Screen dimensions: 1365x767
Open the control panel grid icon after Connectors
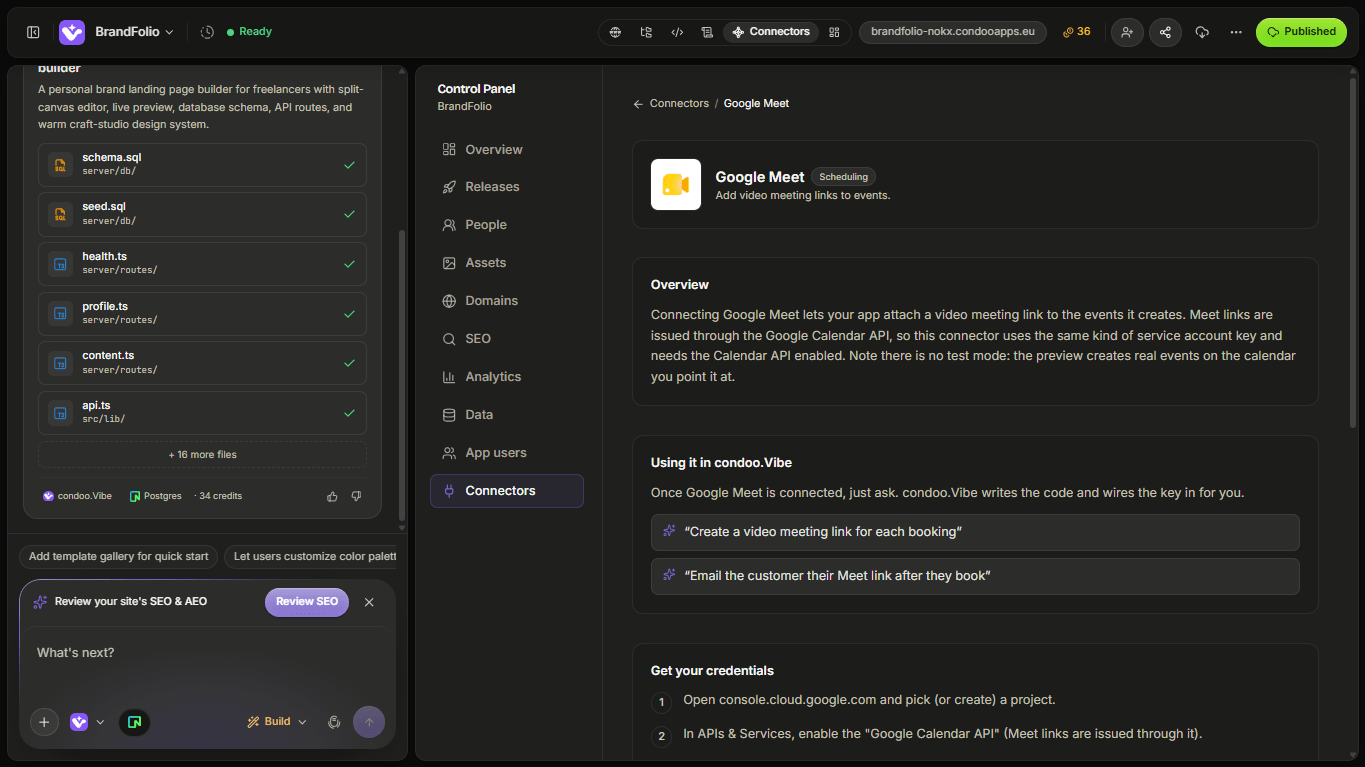click(834, 32)
